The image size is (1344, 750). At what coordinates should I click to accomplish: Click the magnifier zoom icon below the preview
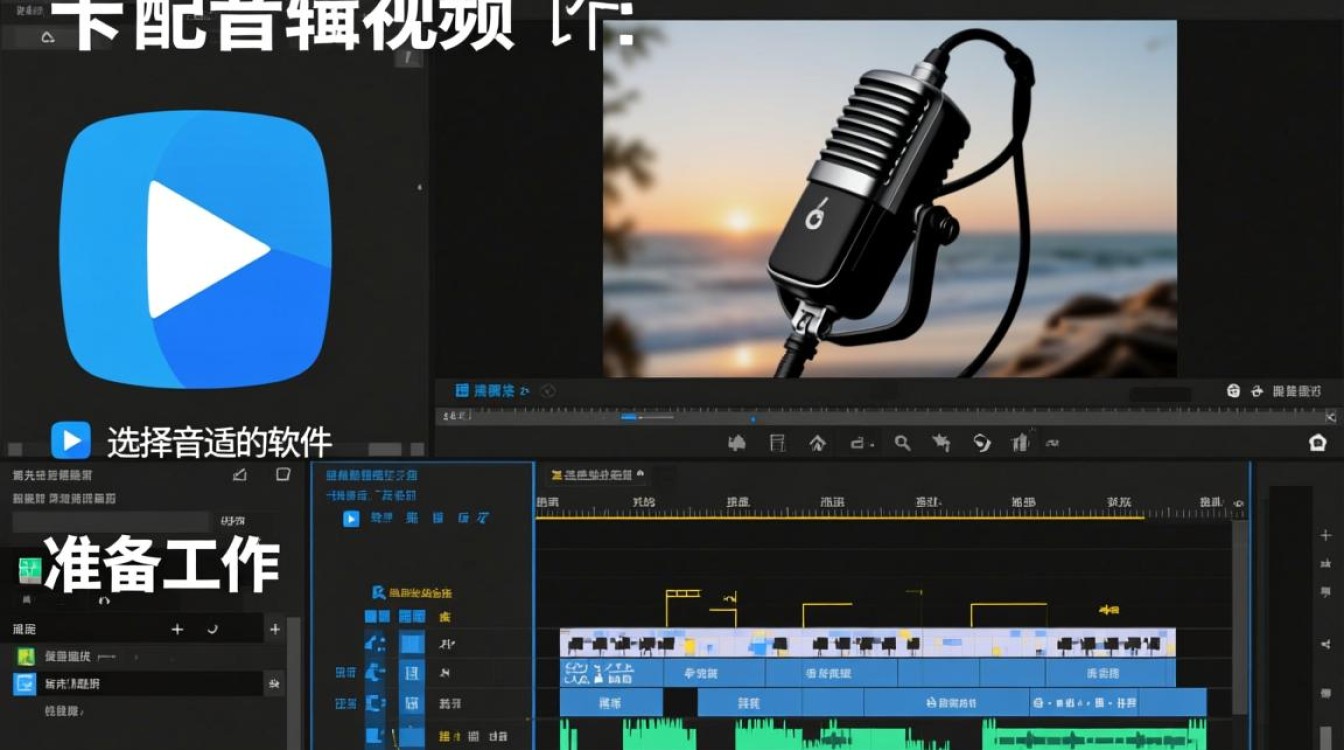(902, 442)
